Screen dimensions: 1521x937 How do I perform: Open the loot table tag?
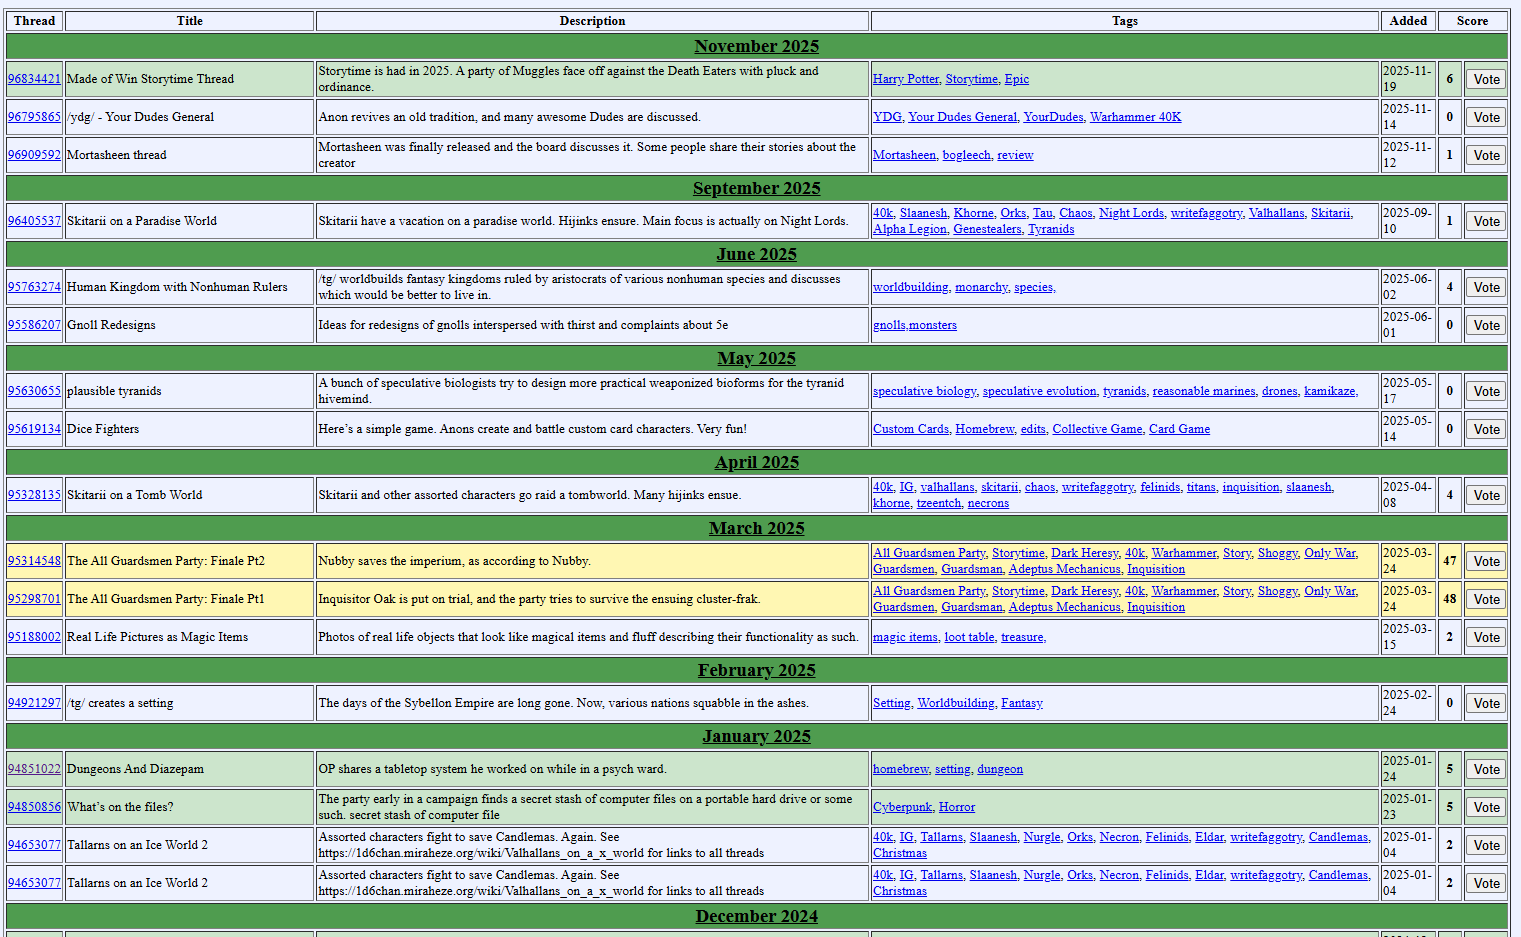969,637
